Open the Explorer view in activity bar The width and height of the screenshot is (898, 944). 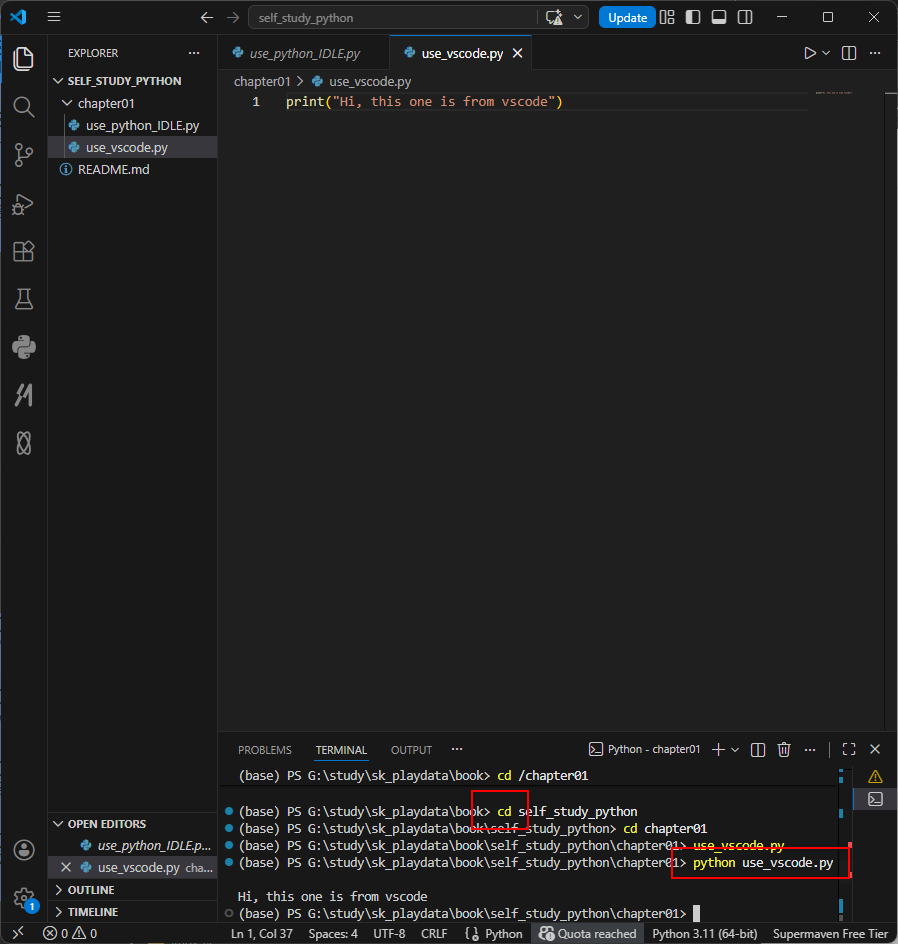[23, 59]
